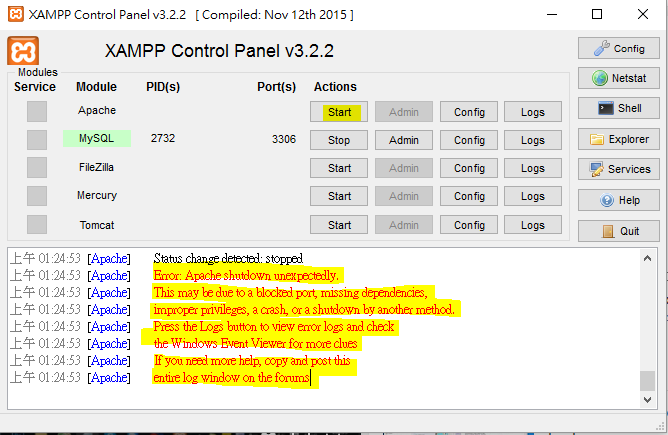Maximize the XAMPP Control Panel window

pyautogui.click(x=597, y=14)
